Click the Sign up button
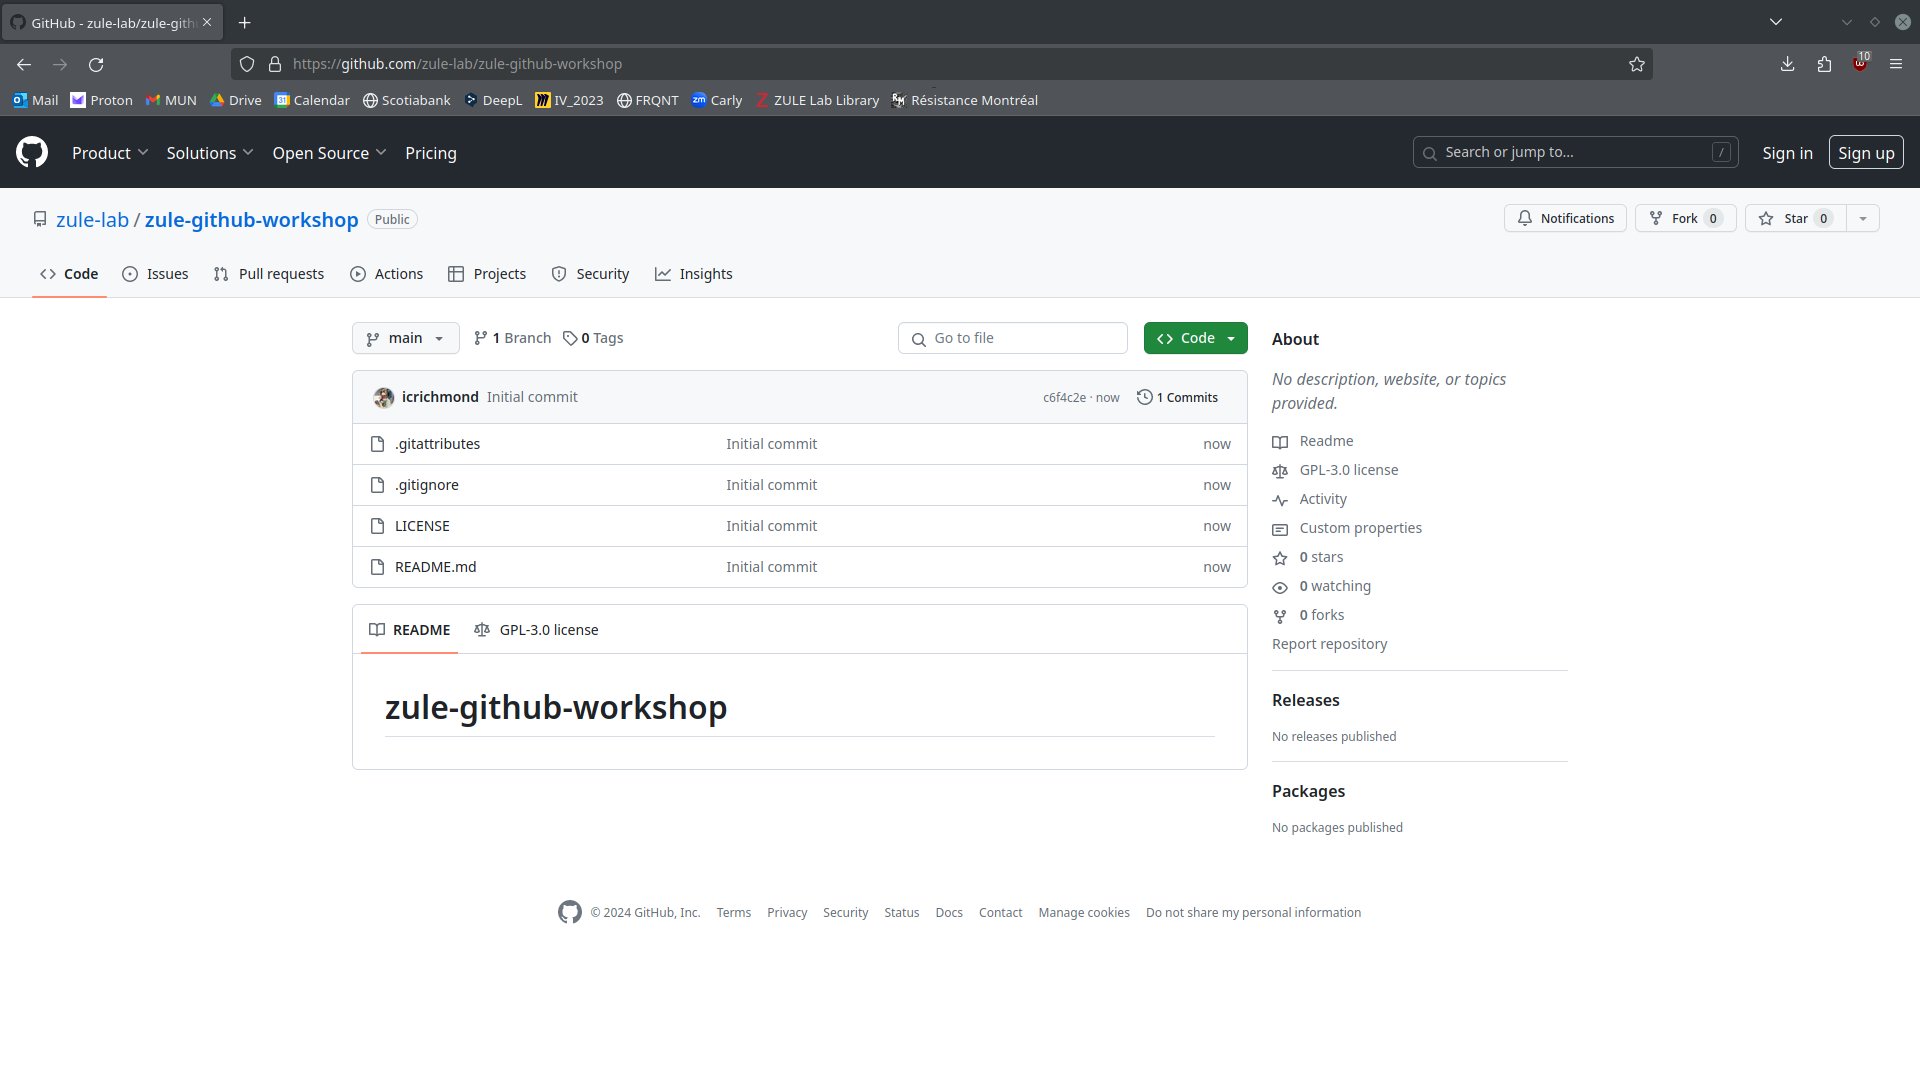The height and width of the screenshot is (1080, 1920). click(1865, 153)
